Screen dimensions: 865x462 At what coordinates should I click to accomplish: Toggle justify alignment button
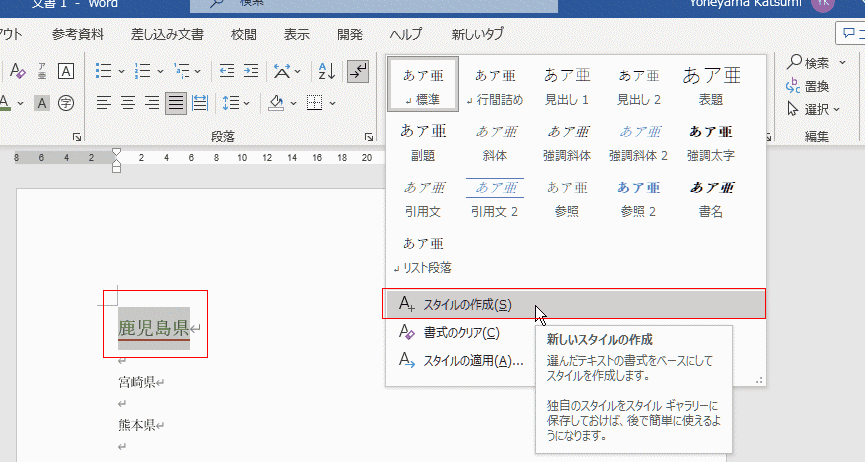[x=176, y=102]
